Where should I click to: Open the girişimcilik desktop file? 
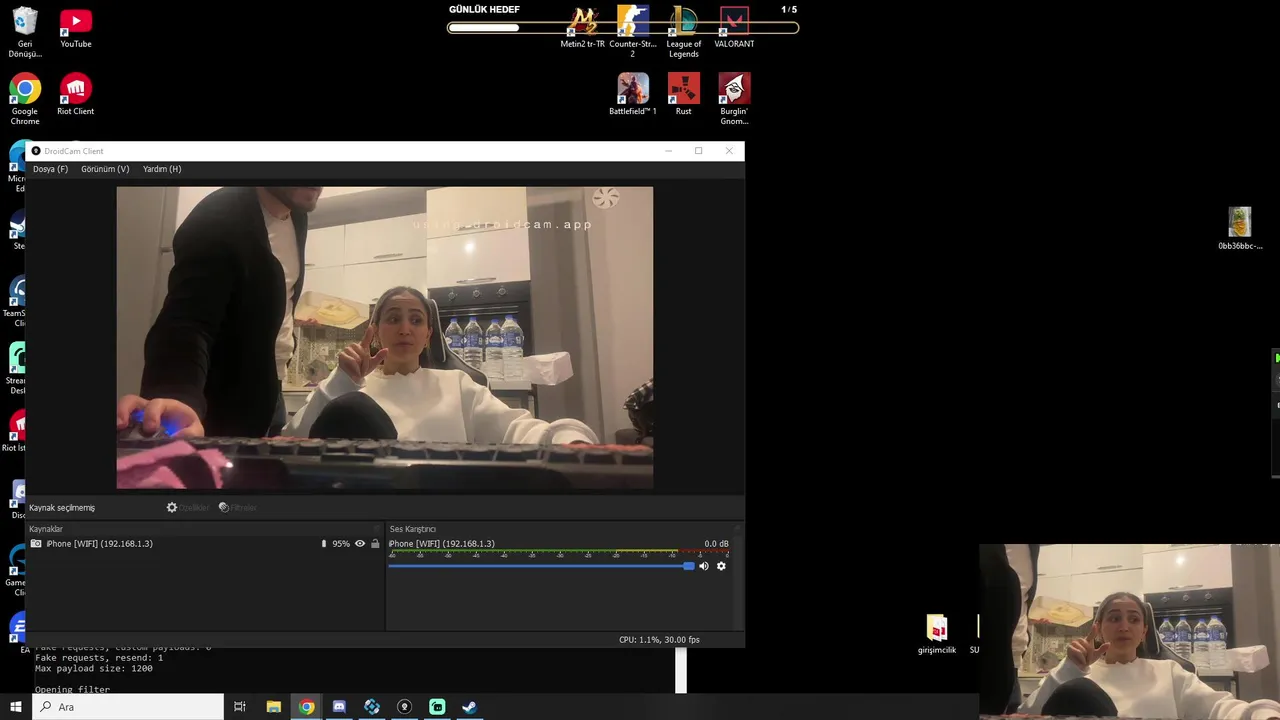coord(937,634)
